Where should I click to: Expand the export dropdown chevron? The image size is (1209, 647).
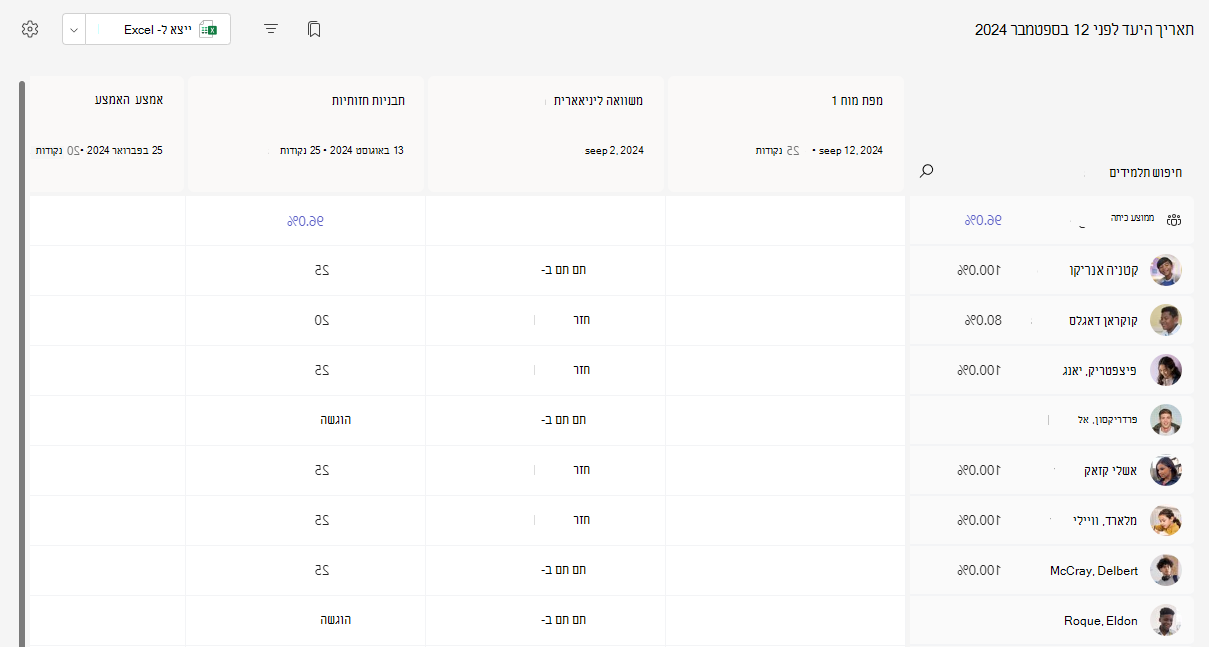[74, 29]
